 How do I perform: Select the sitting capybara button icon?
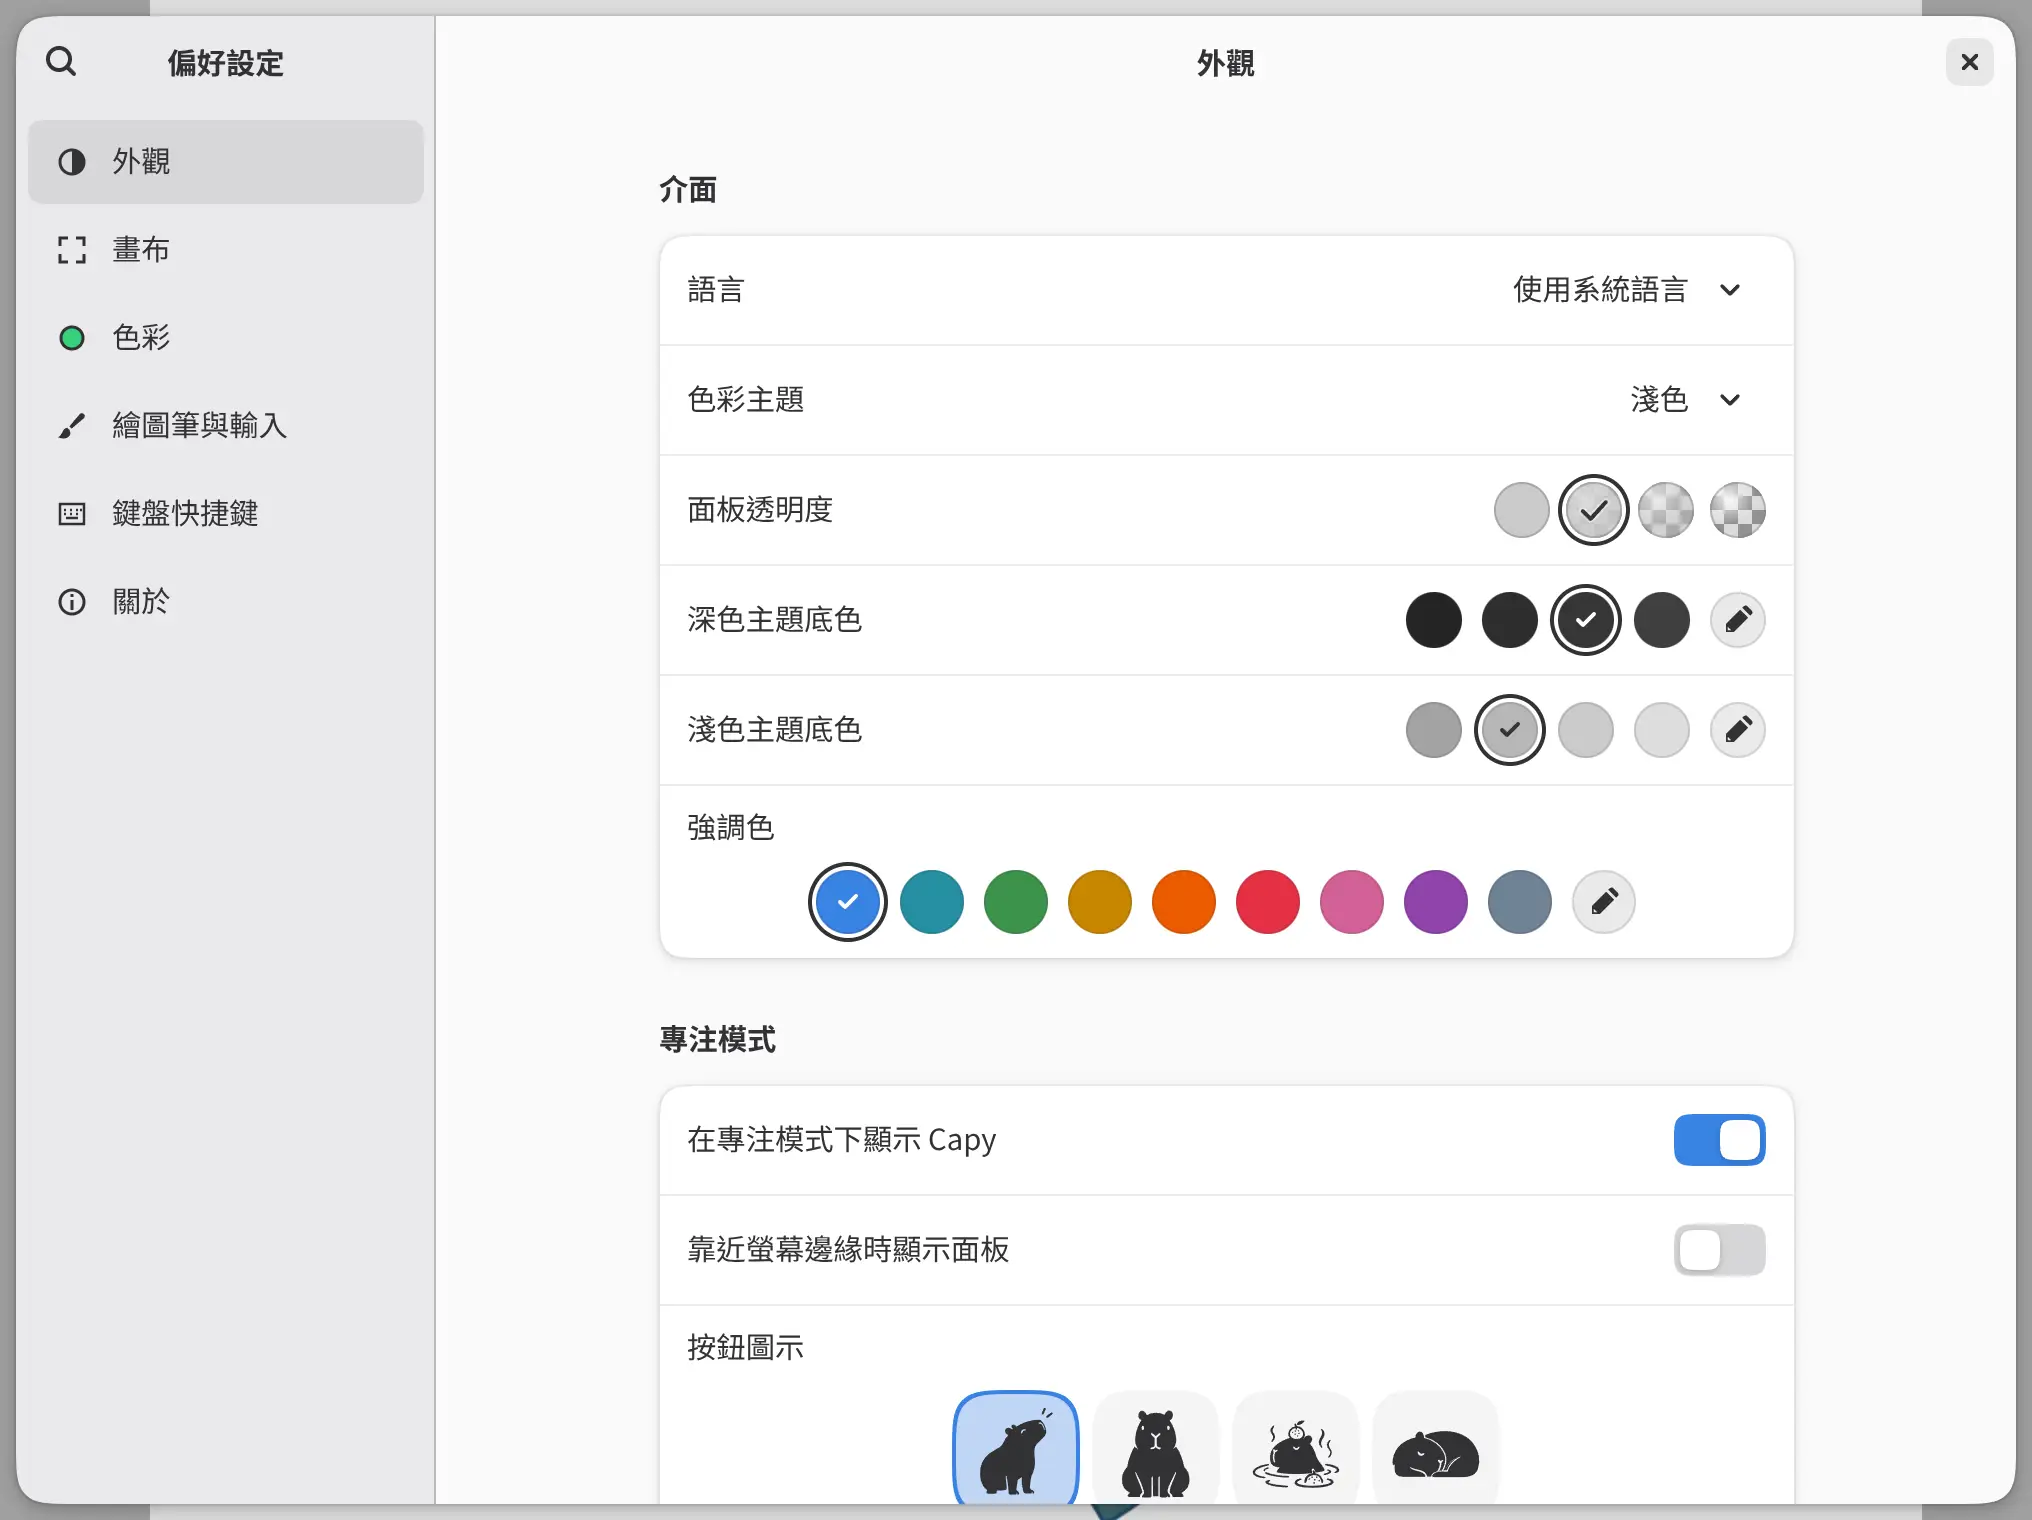(x=1016, y=1449)
